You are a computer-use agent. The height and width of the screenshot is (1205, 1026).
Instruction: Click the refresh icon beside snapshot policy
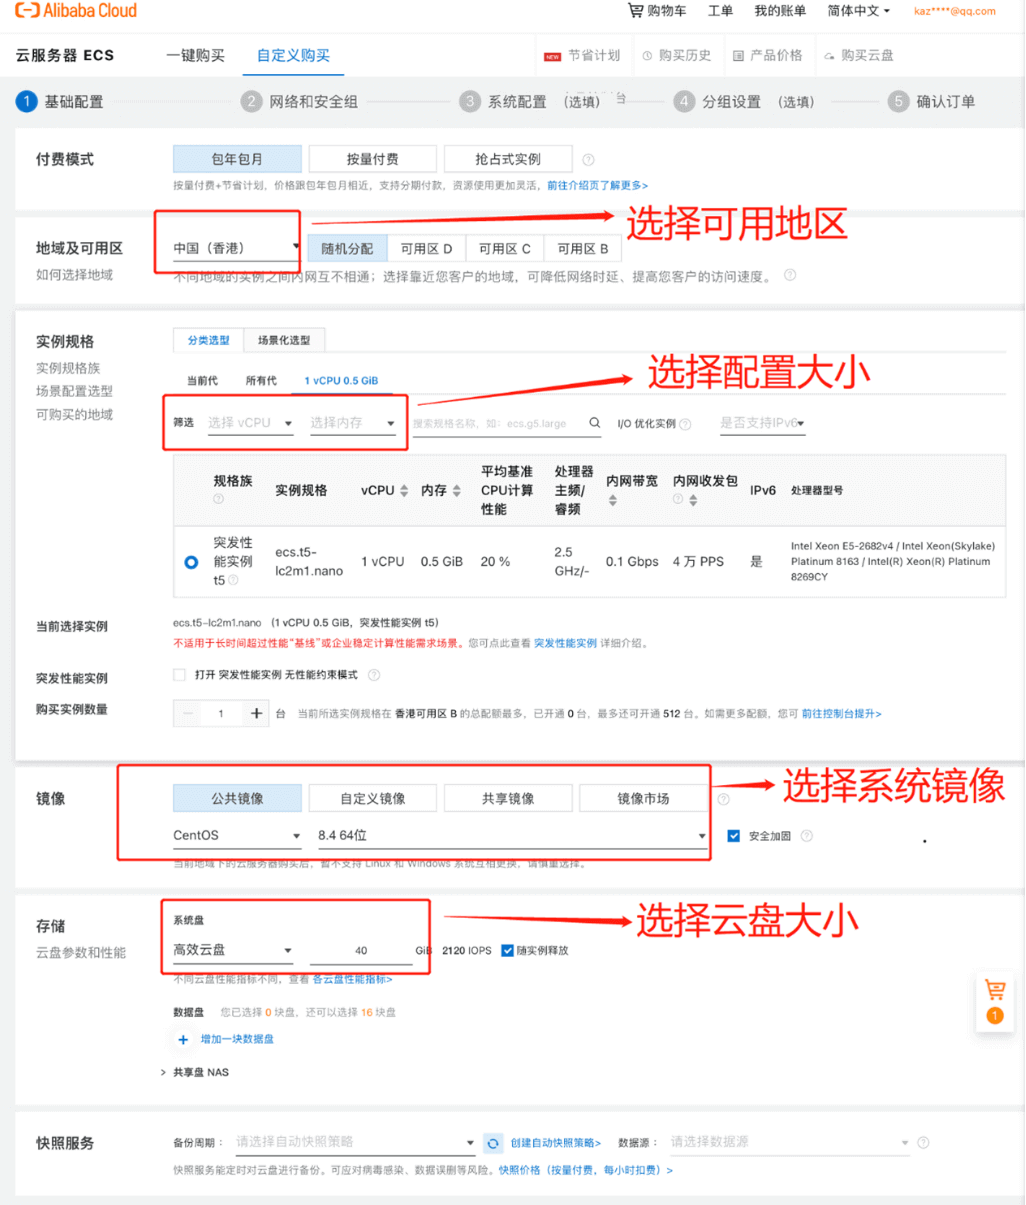click(x=493, y=1143)
